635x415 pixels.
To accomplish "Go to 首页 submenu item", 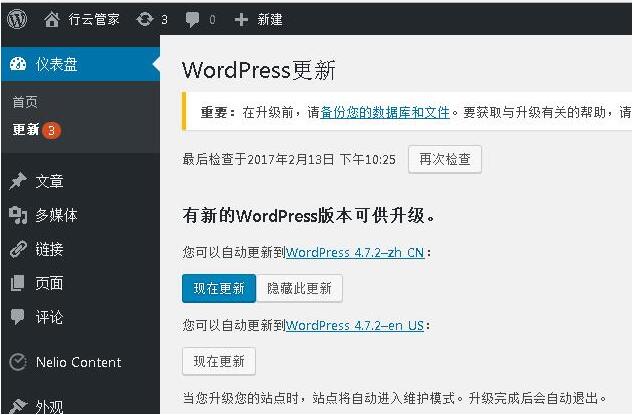I will [25, 102].
